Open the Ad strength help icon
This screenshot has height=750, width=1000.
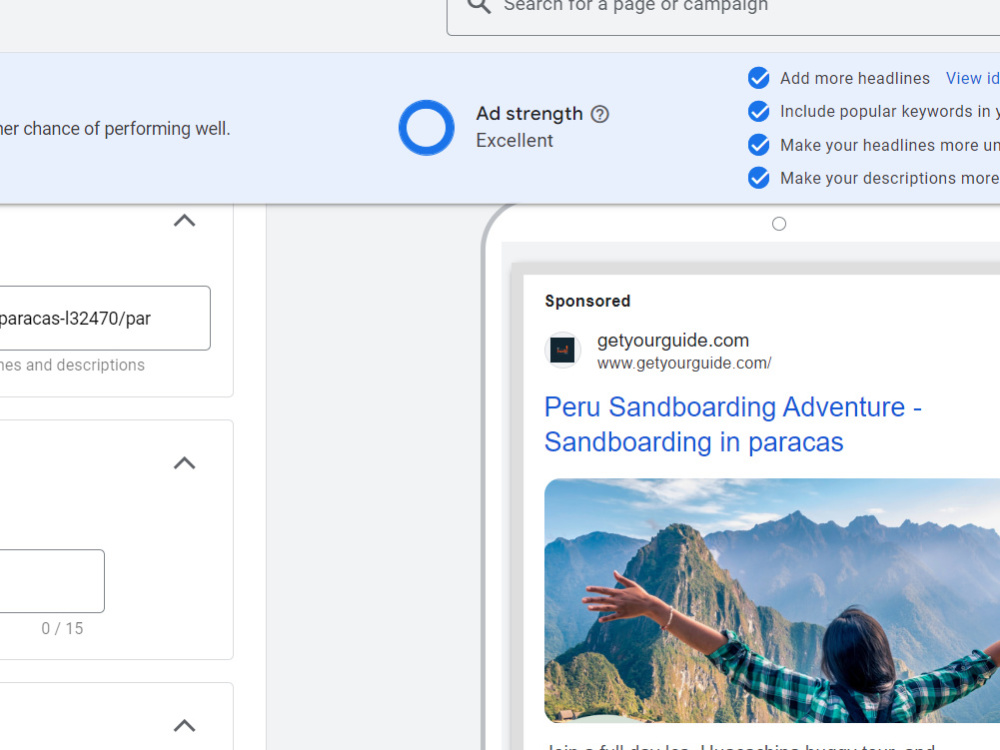599,114
